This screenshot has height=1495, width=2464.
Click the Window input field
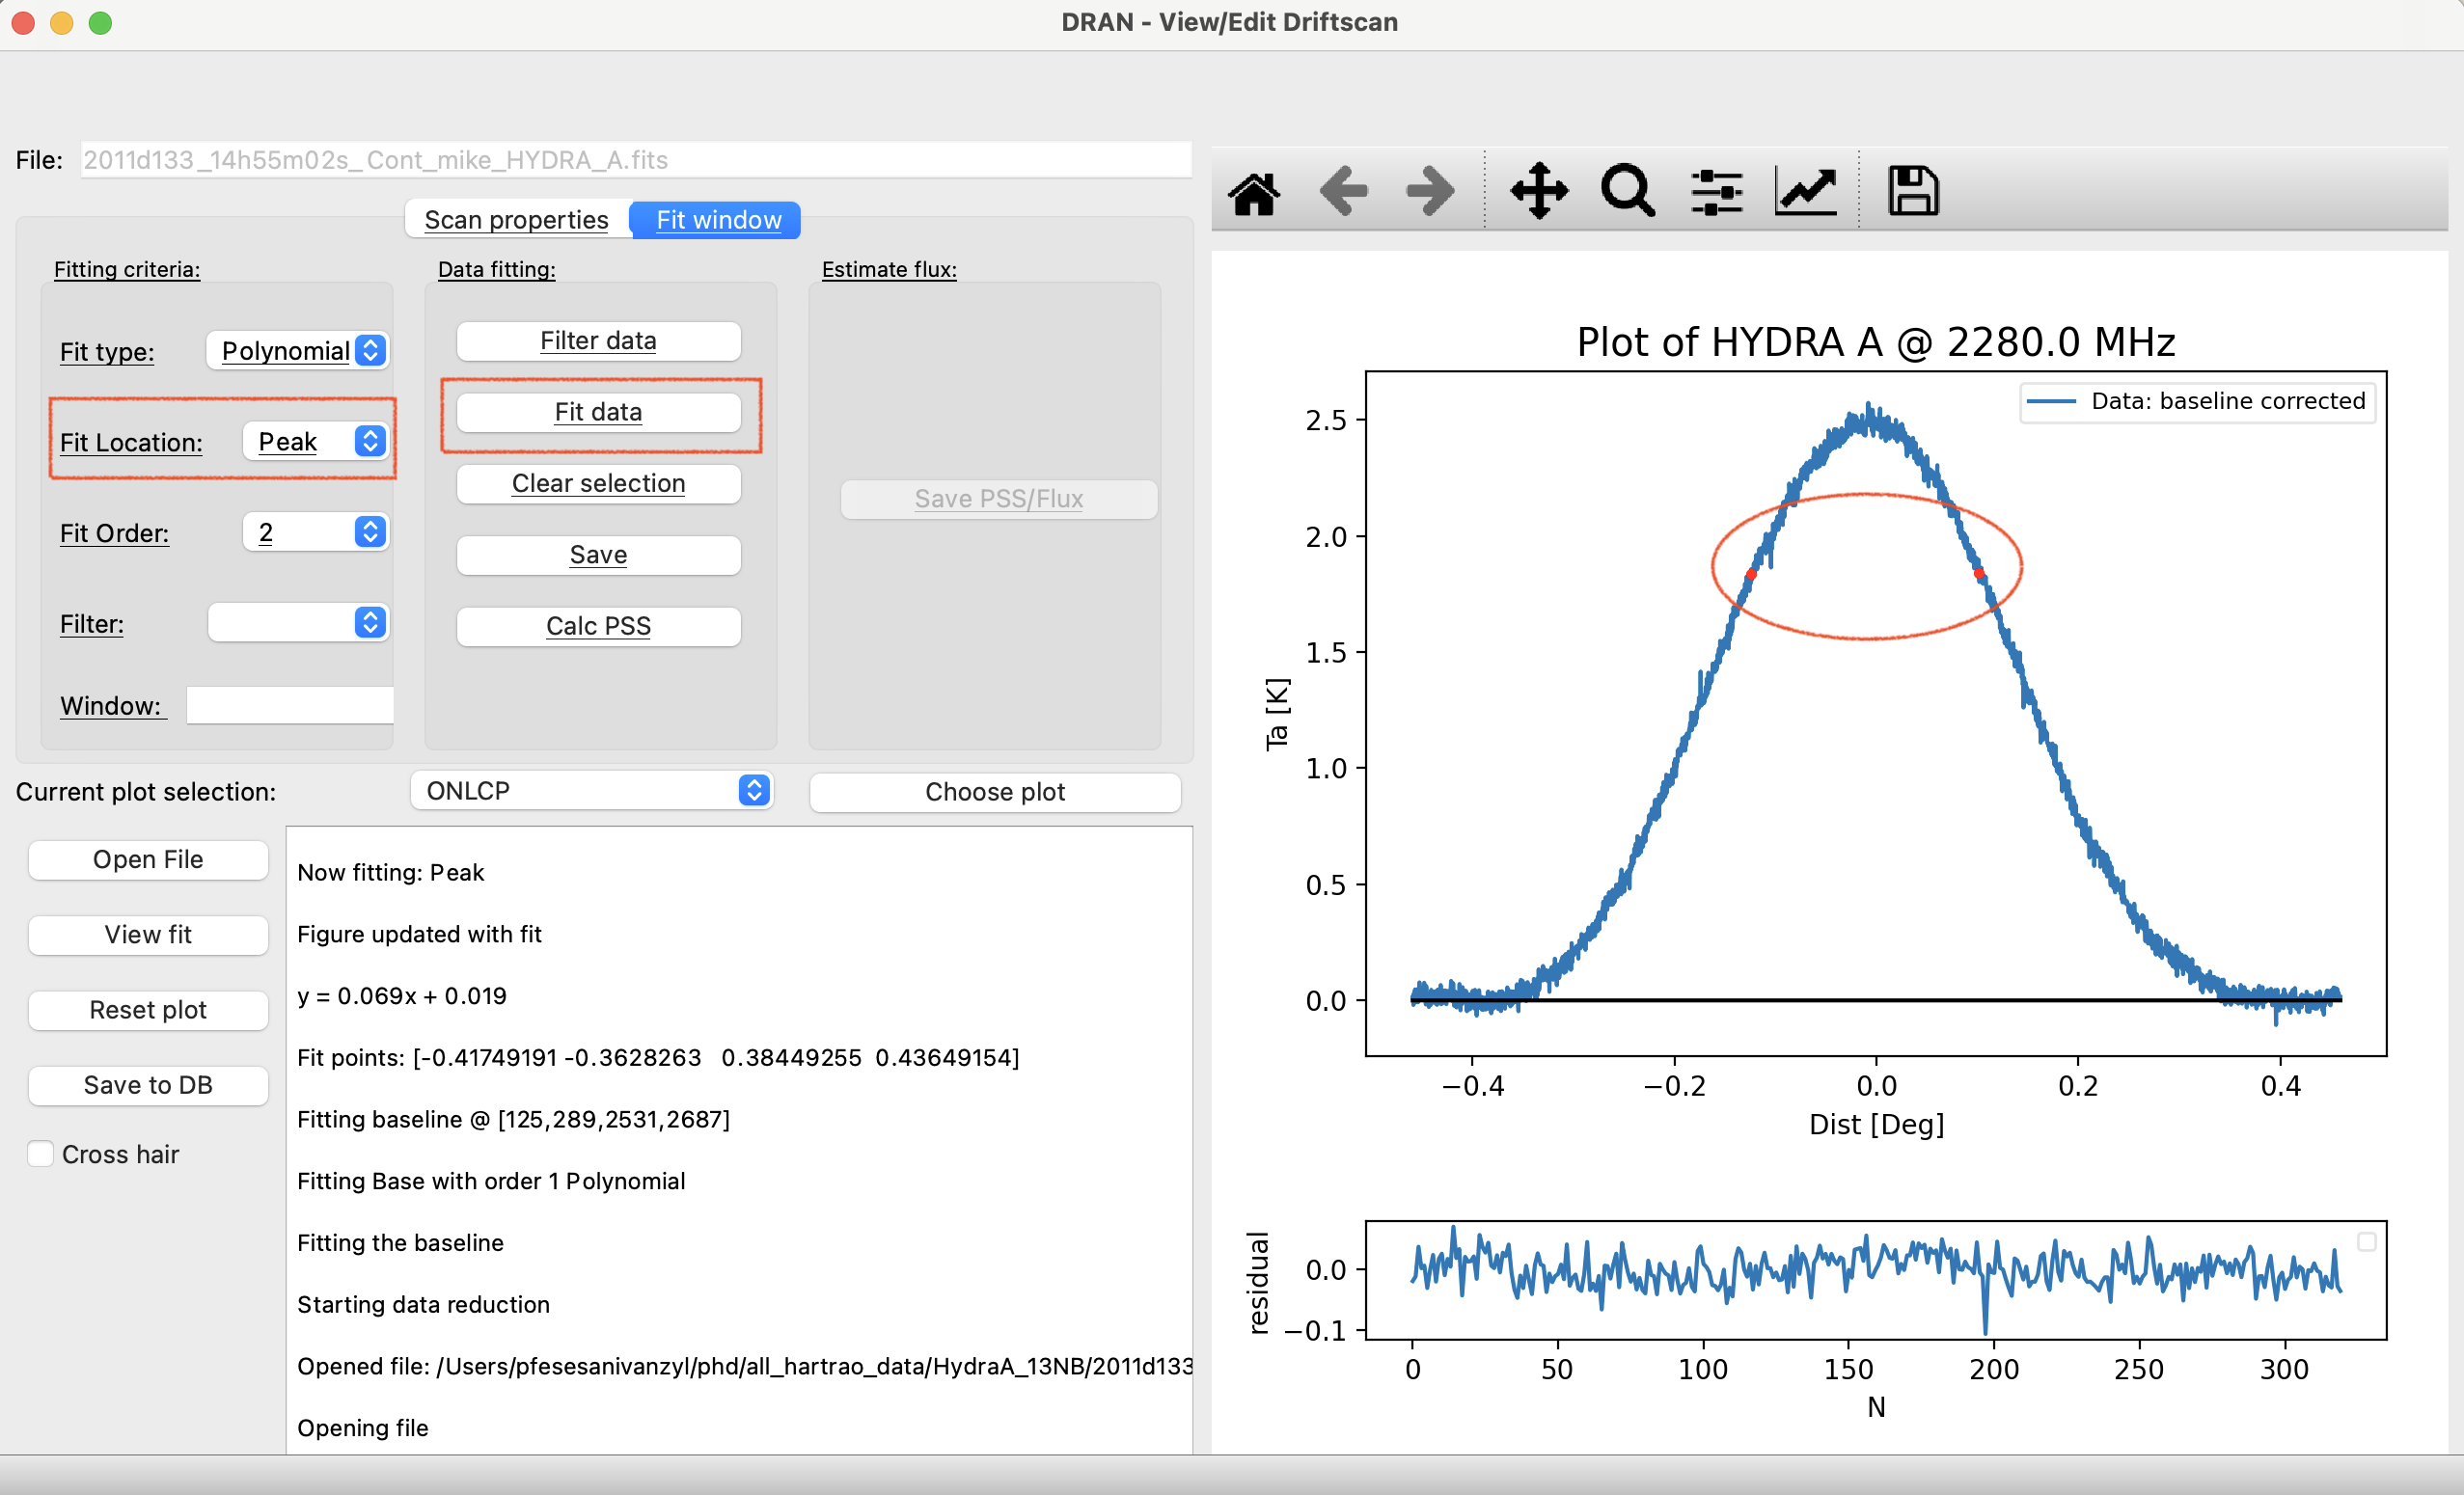pos(290,706)
